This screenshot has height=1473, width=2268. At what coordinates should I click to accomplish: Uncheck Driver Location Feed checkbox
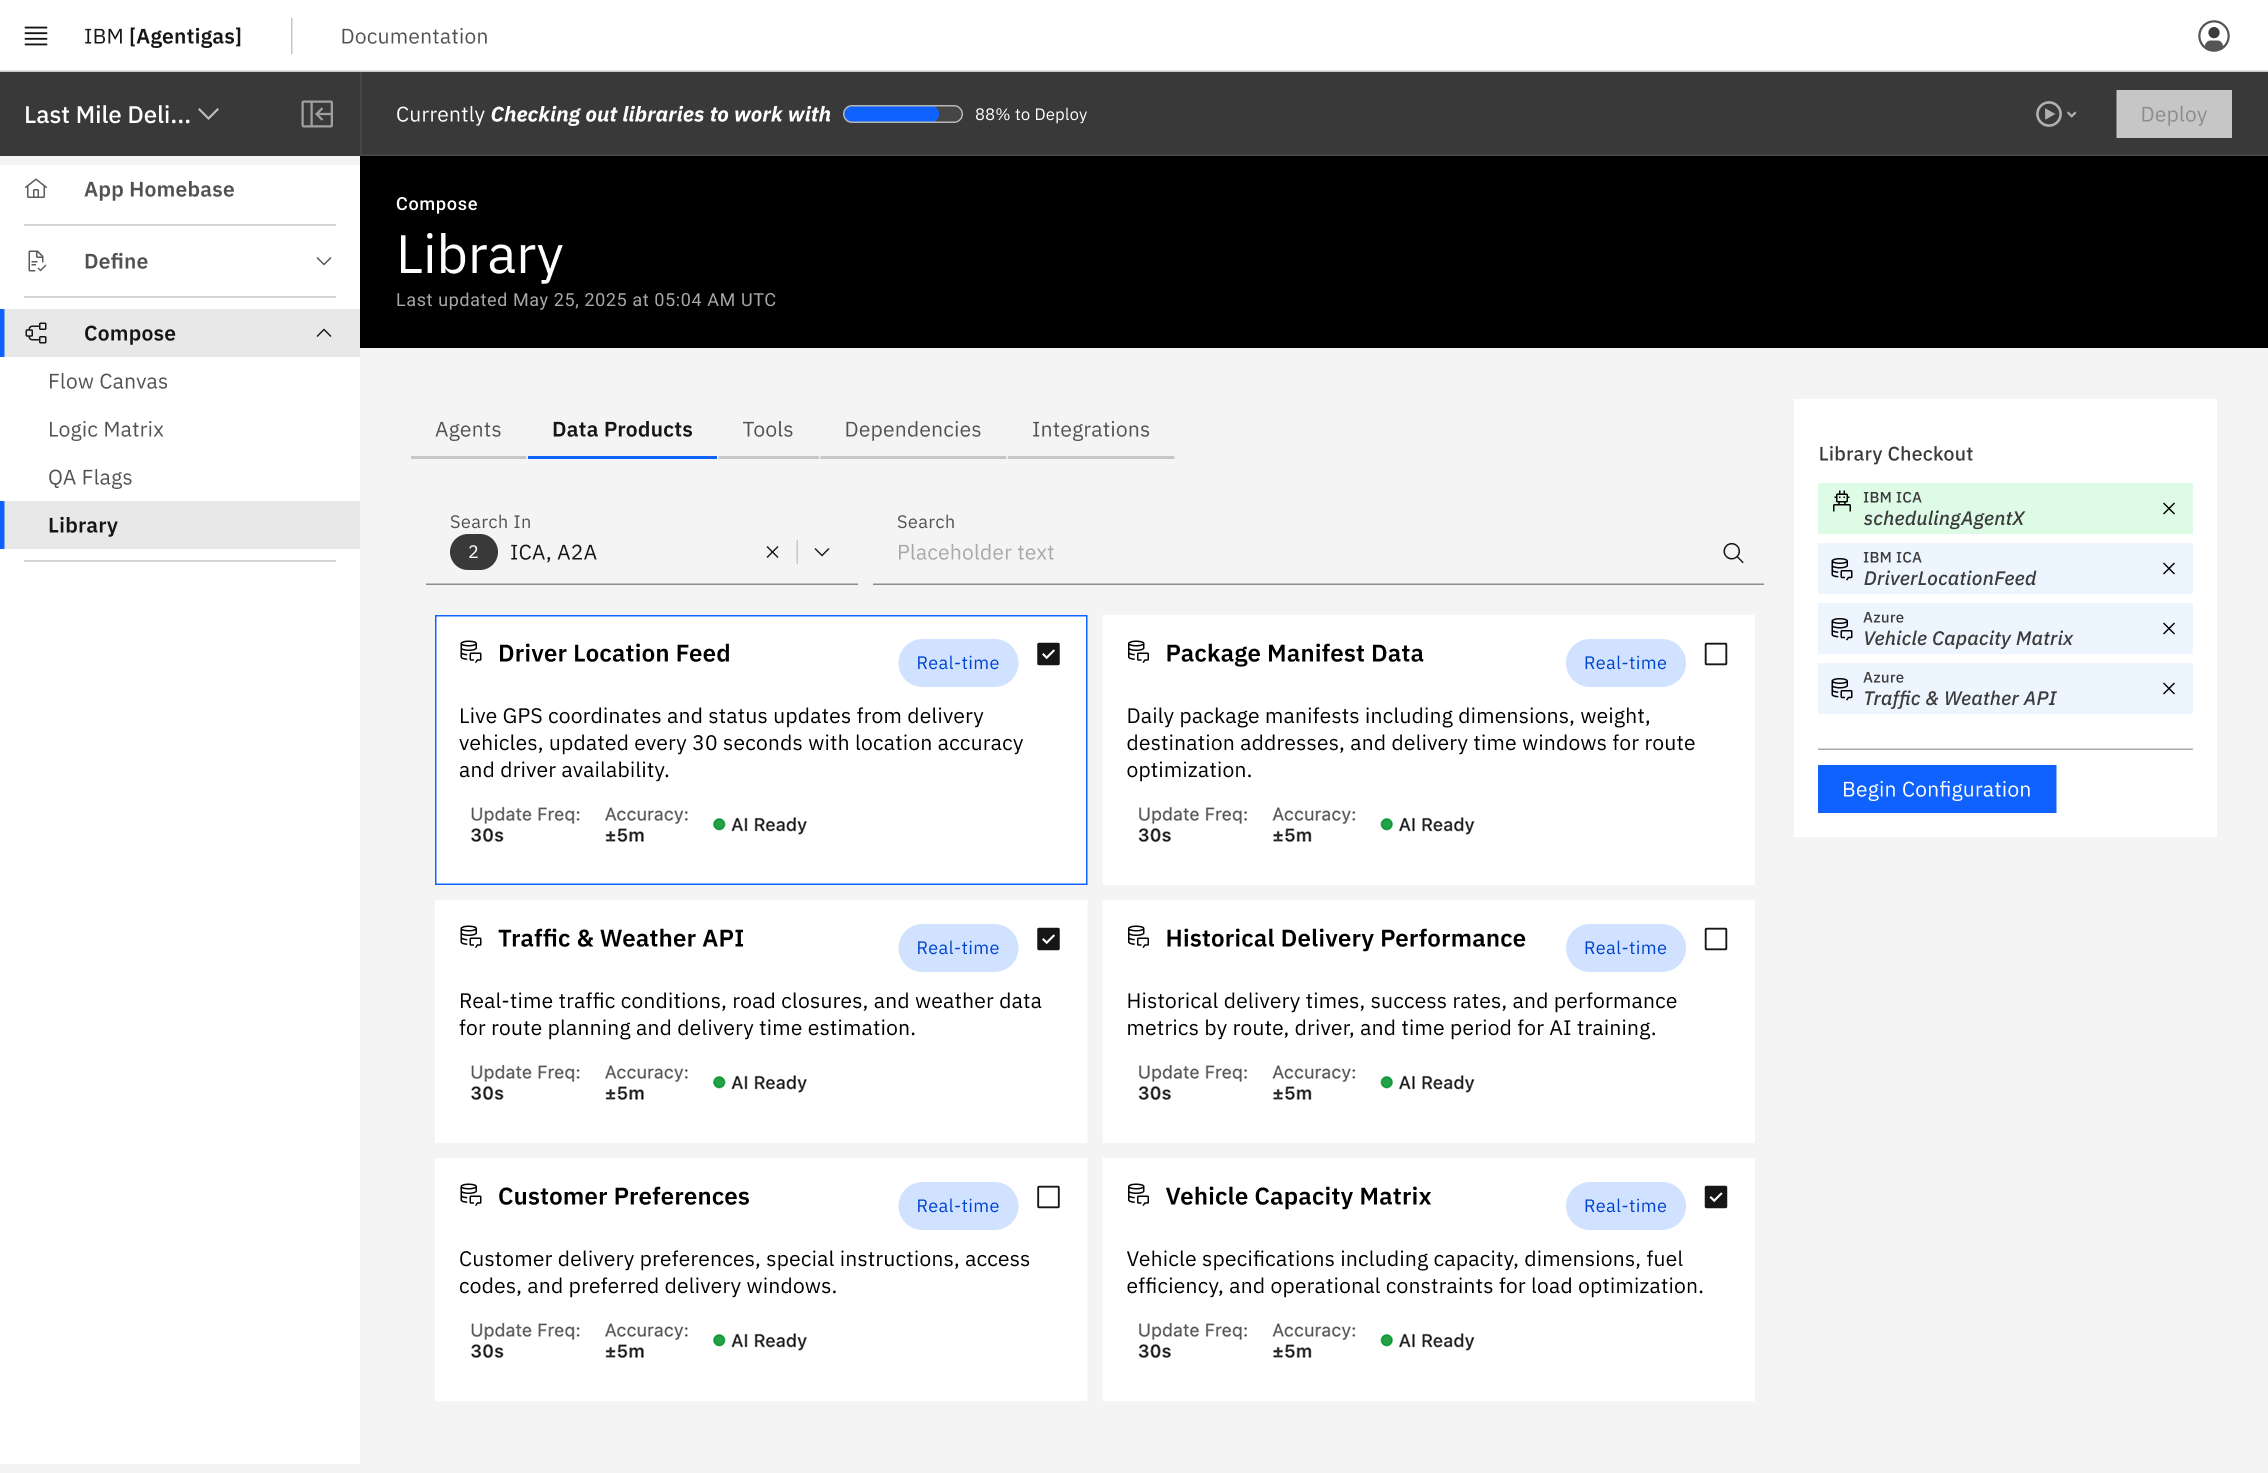click(1048, 654)
